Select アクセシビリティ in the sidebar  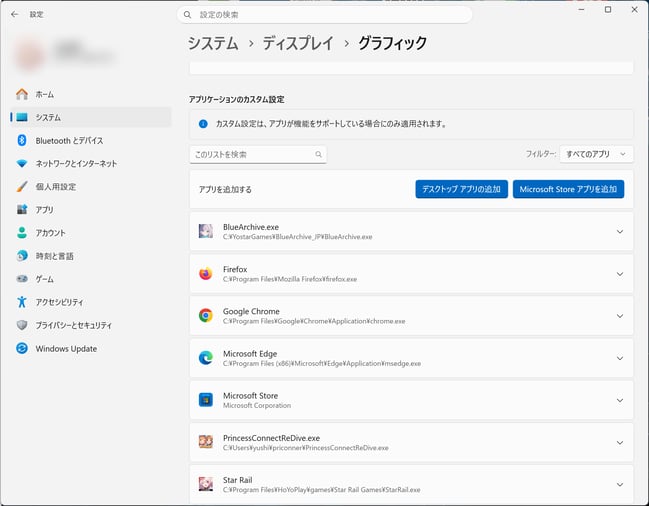click(x=91, y=302)
